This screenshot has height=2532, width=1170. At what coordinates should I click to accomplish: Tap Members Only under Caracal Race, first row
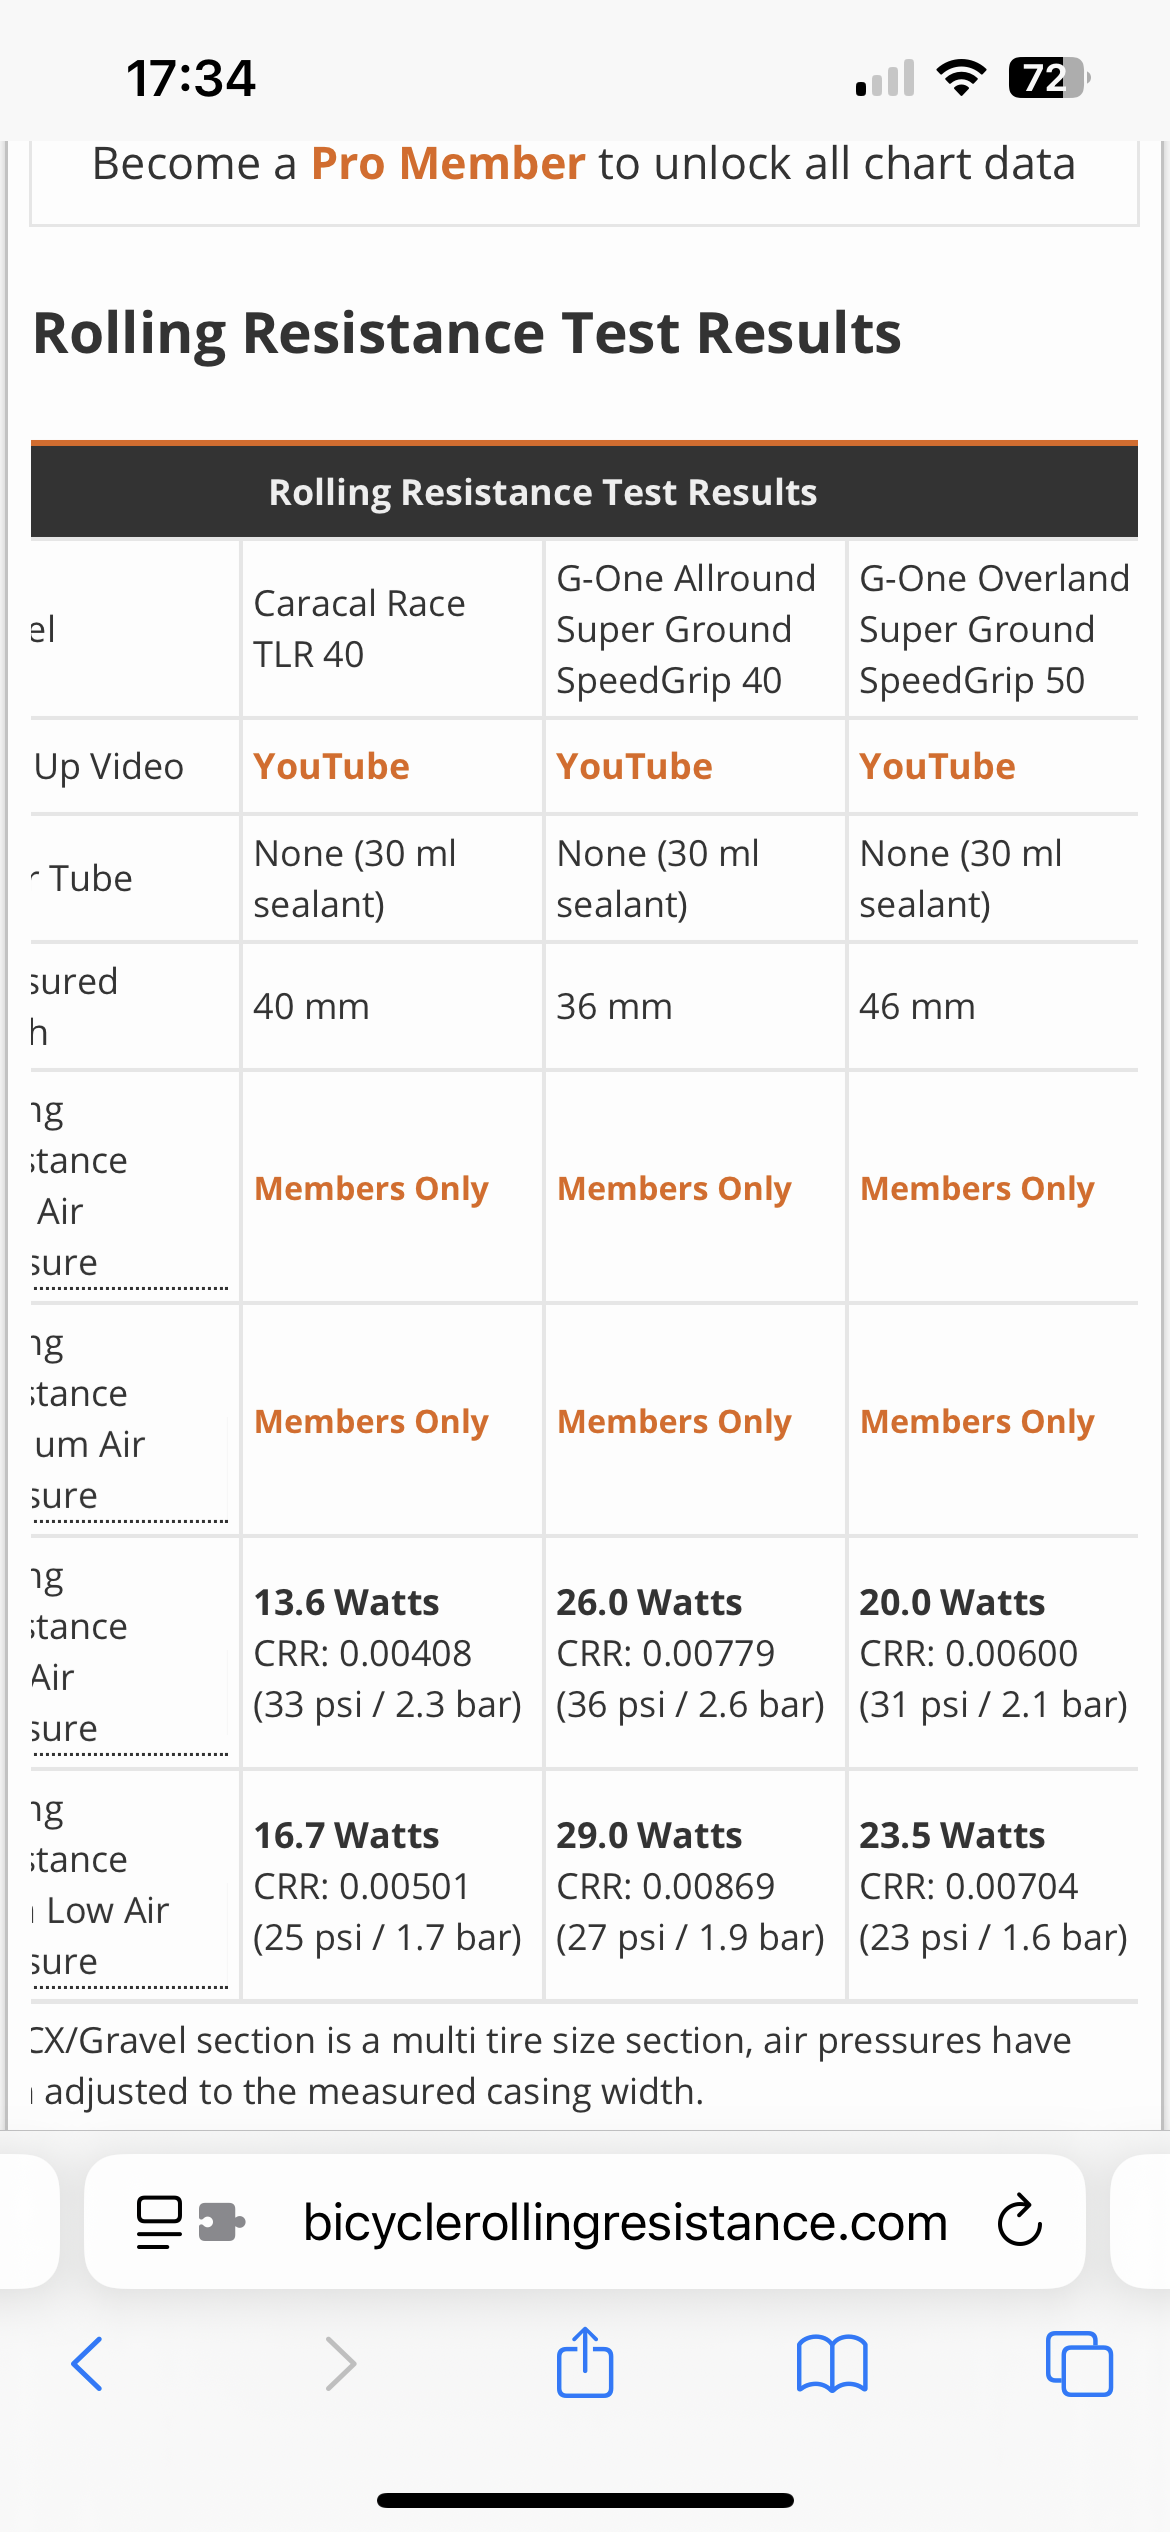372,1188
